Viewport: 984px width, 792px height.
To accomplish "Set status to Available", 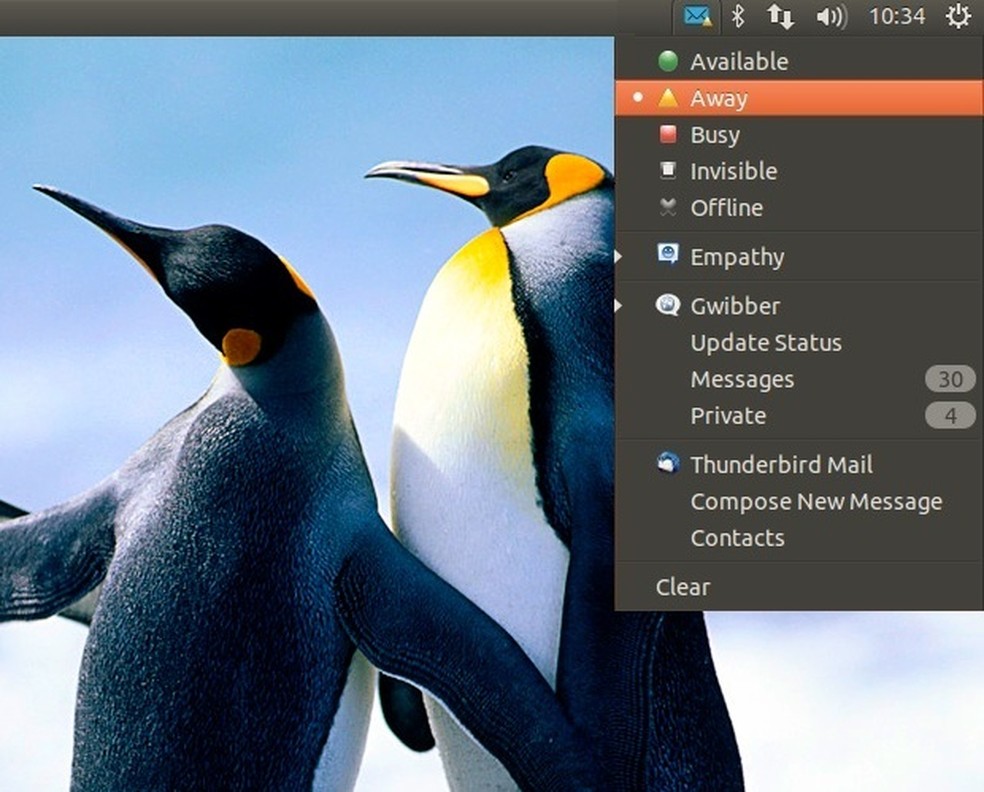I will click(739, 61).
